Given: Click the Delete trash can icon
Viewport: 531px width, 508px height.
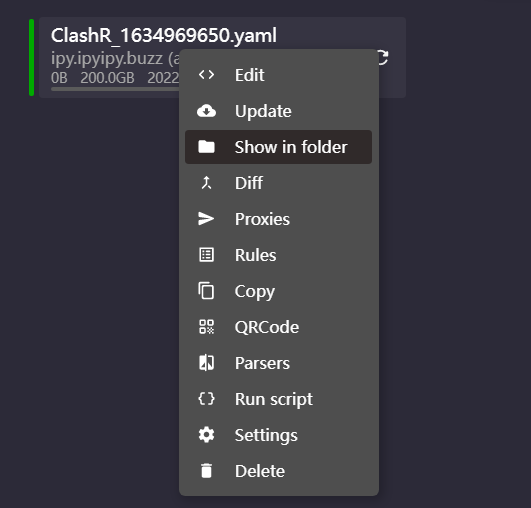Looking at the screenshot, I should (x=206, y=471).
